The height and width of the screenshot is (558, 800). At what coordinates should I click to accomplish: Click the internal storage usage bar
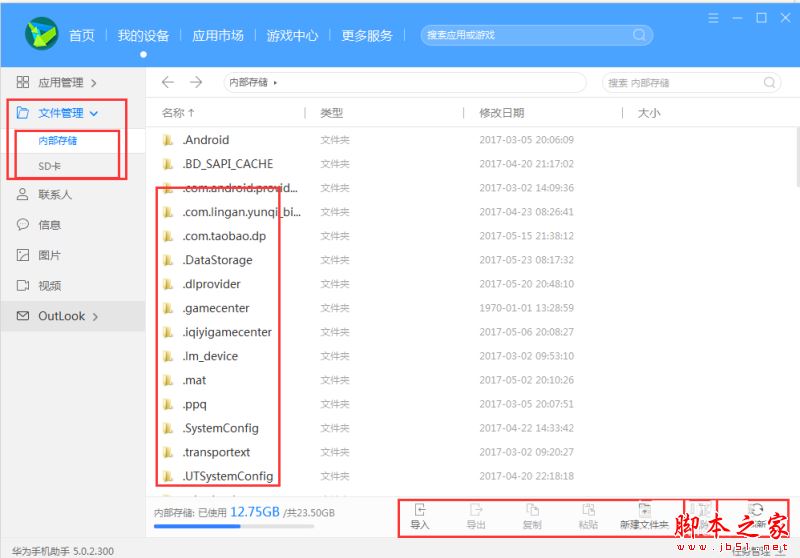(x=234, y=526)
